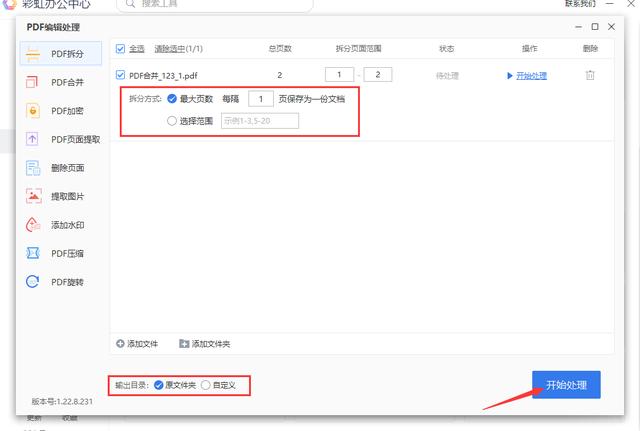Click the folder icon for 添加文件夹
640x431 pixels.
(x=184, y=344)
